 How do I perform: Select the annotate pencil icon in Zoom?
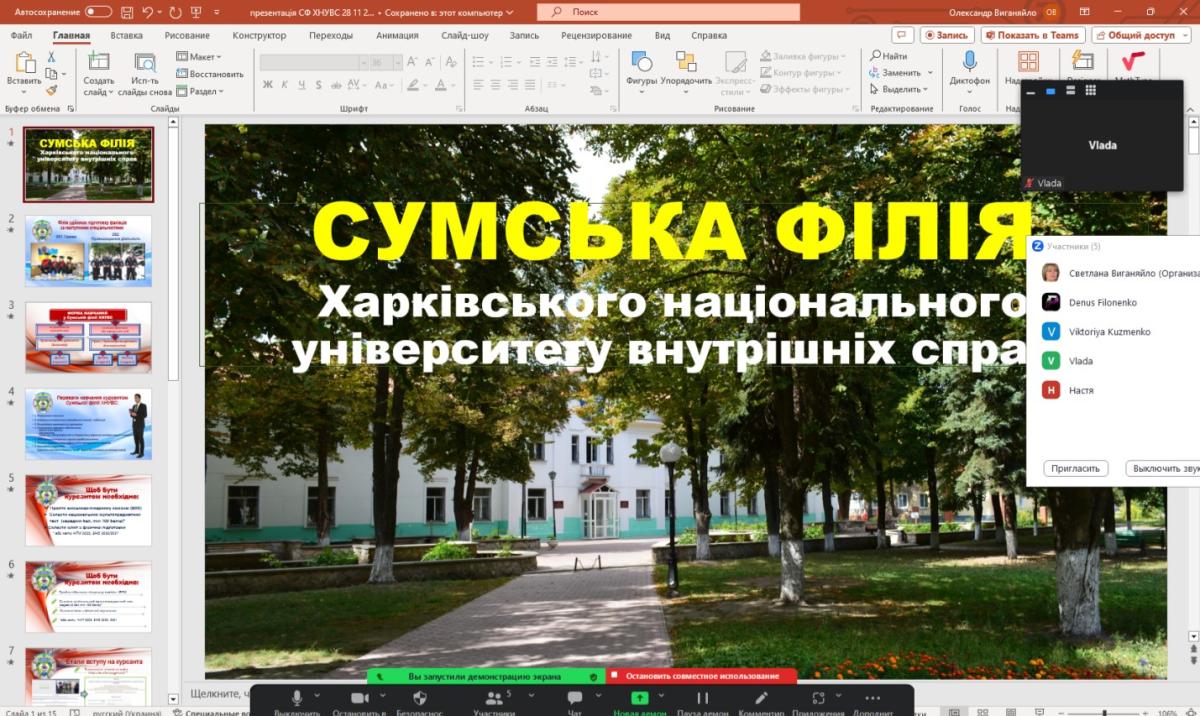761,698
